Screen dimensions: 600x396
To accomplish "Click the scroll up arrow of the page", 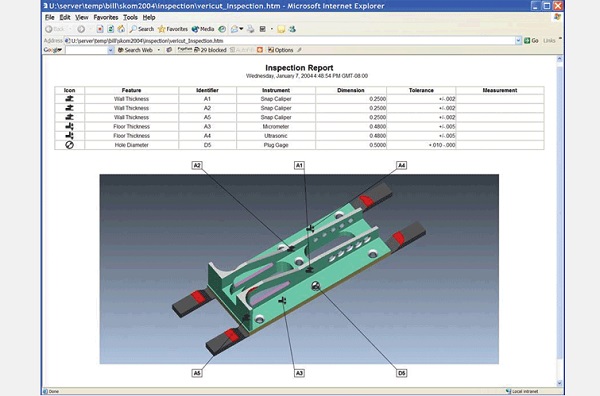I will (559, 59).
